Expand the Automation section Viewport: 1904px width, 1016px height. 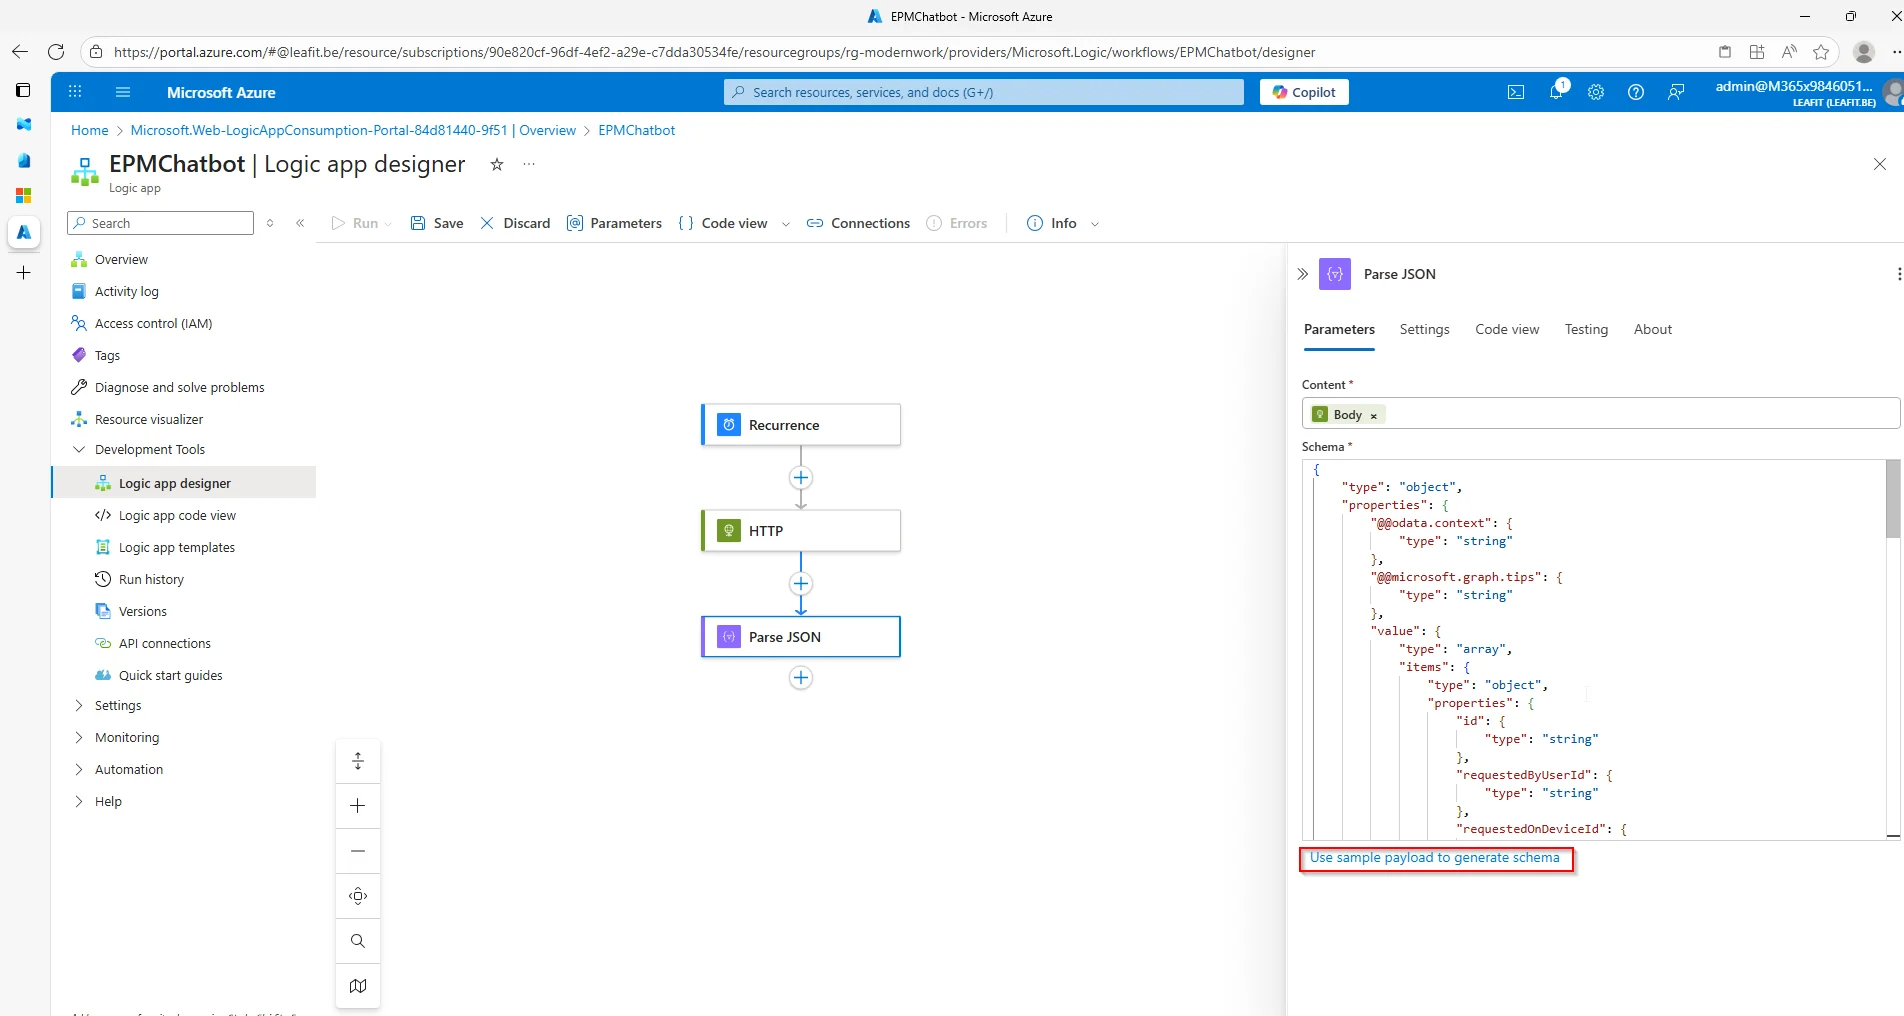tap(79, 770)
